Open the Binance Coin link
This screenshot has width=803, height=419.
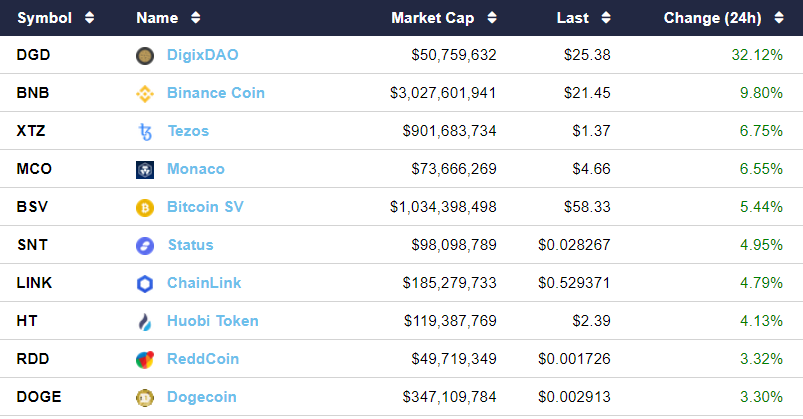click(x=215, y=93)
